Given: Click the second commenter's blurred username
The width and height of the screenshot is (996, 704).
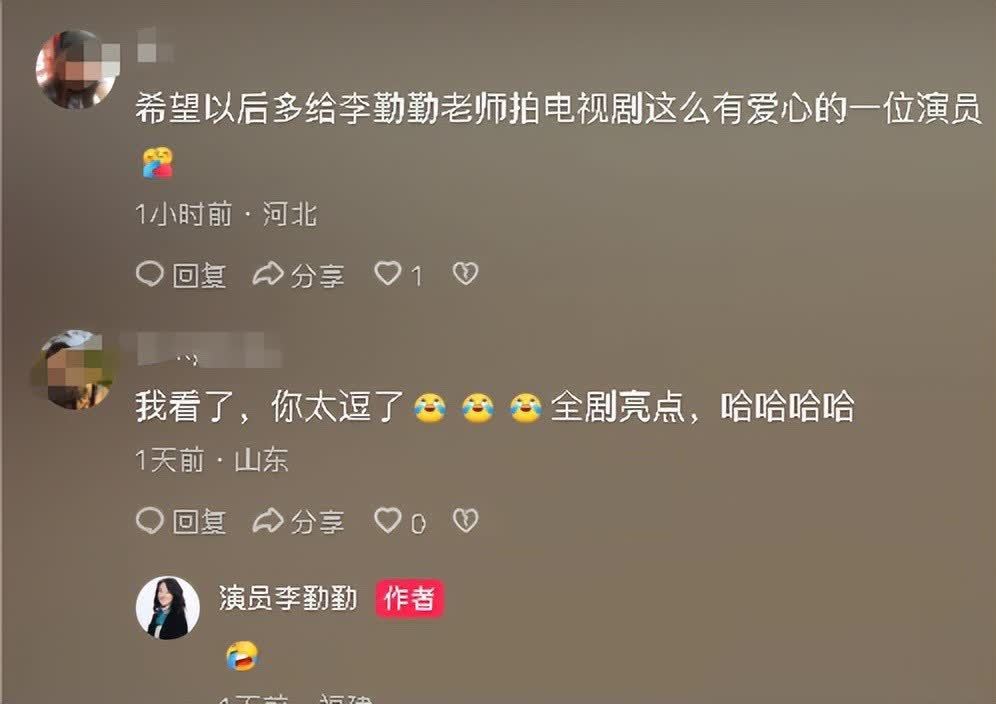Looking at the screenshot, I should tap(208, 349).
